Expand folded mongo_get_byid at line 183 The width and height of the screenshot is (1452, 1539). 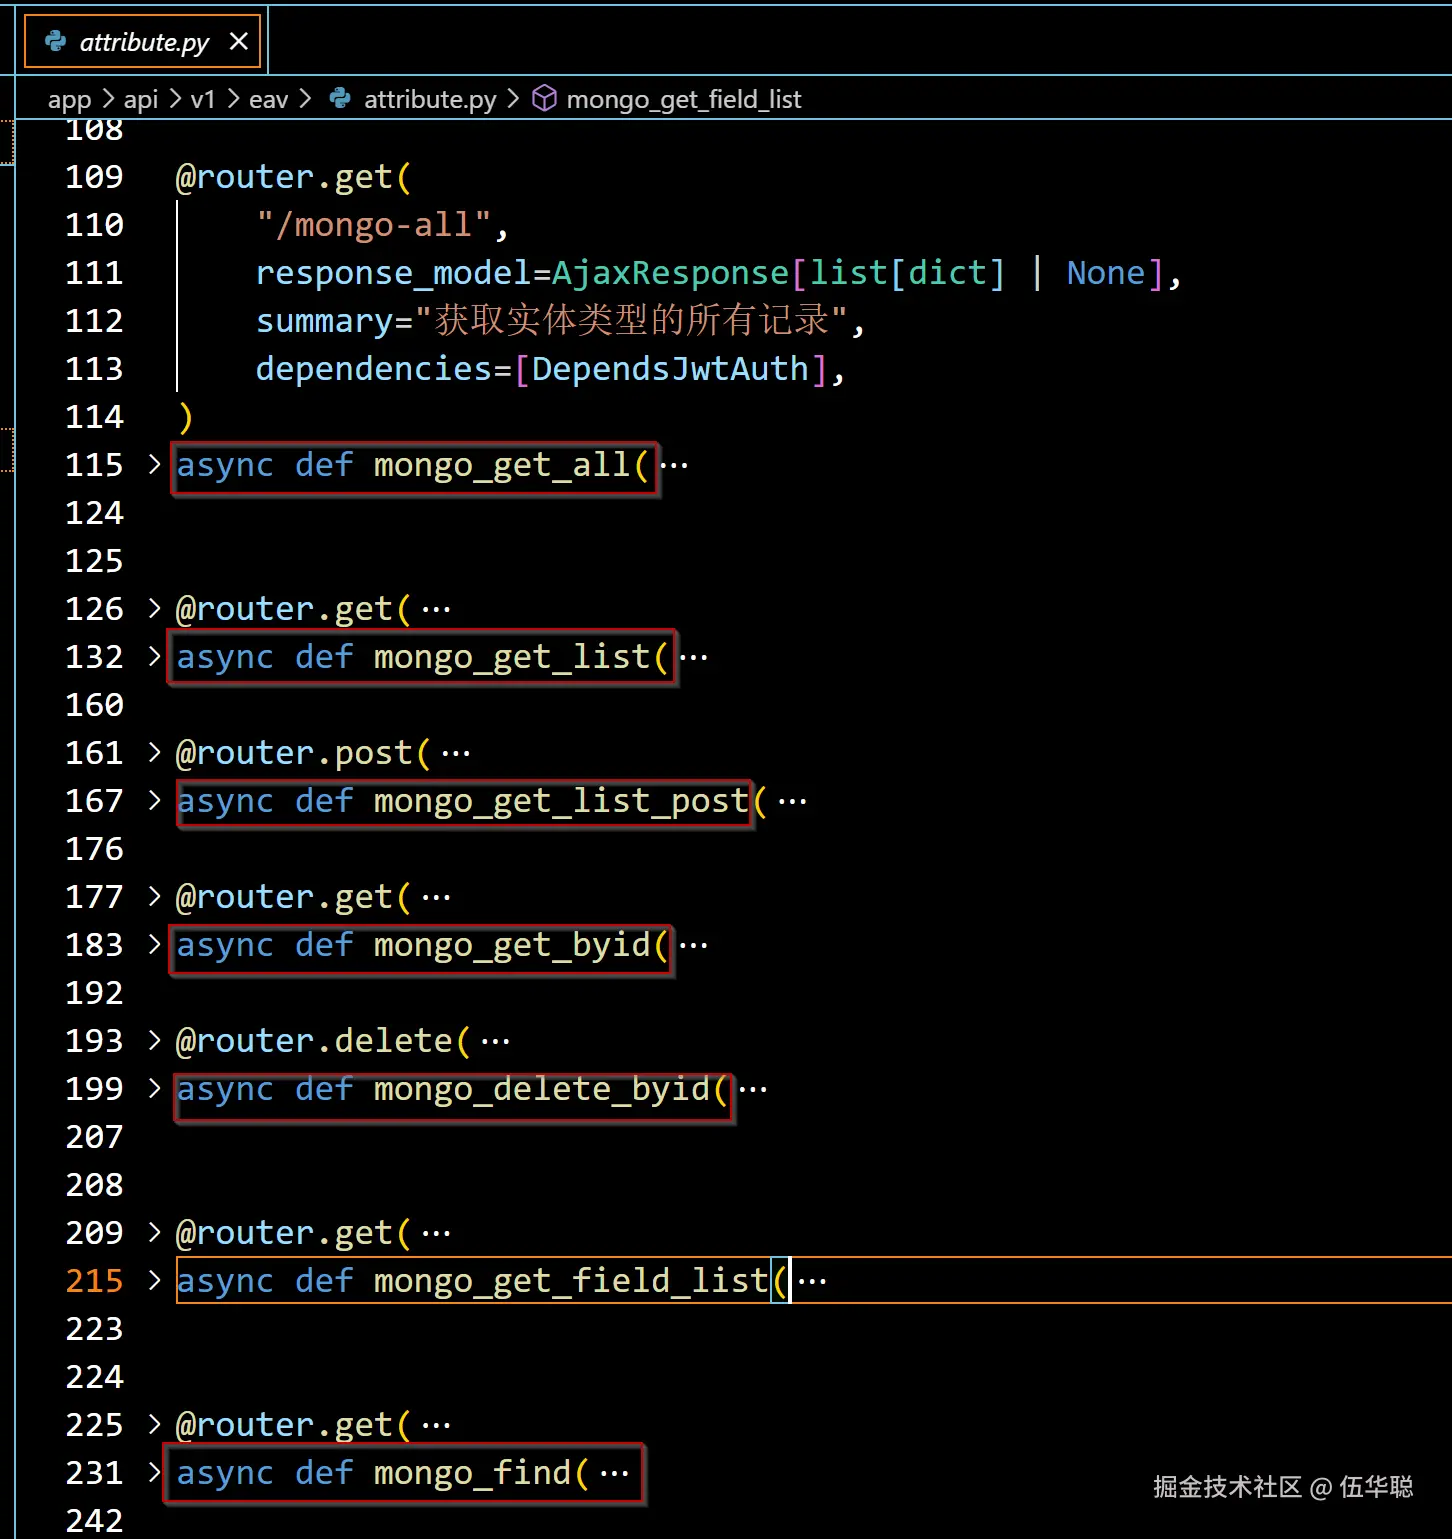pos(154,944)
